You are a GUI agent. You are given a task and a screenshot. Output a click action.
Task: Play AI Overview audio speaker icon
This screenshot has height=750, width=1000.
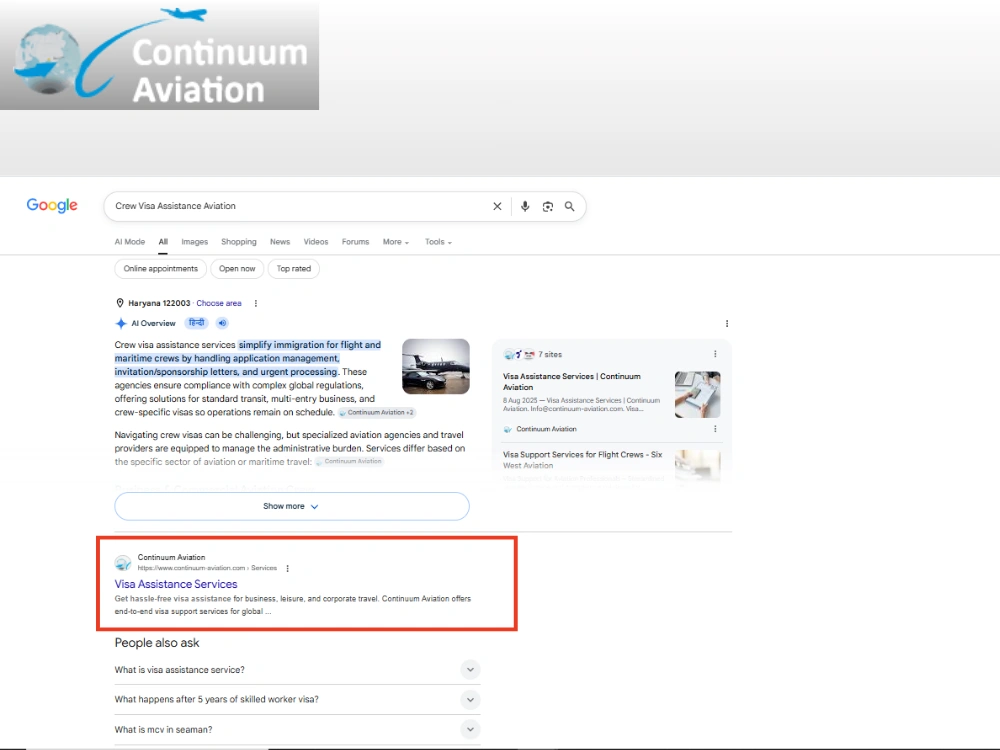pyautogui.click(x=222, y=323)
